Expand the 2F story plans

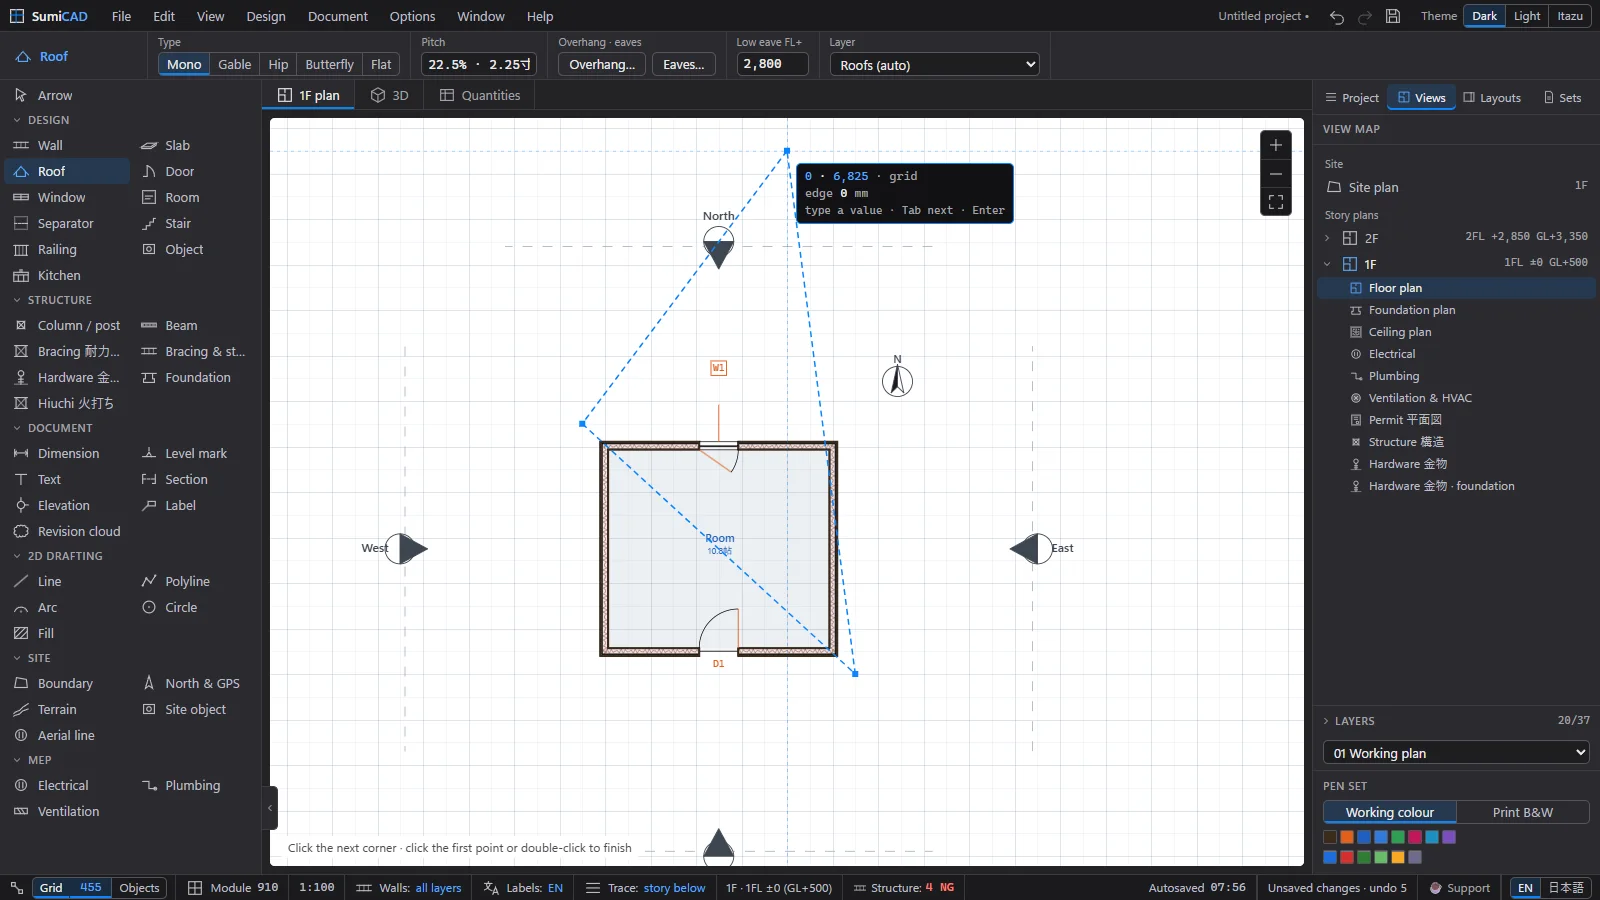(1327, 238)
